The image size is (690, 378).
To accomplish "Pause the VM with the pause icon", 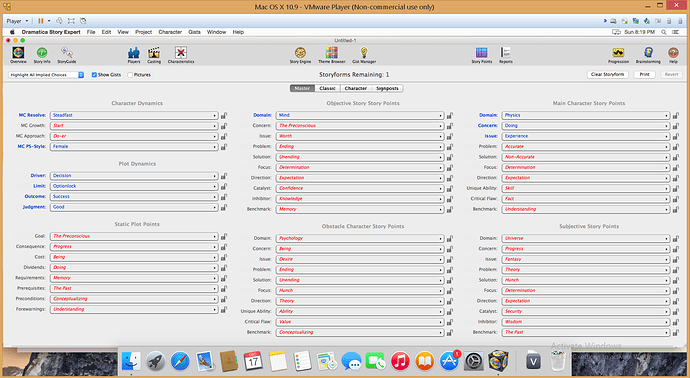I will 40,21.
